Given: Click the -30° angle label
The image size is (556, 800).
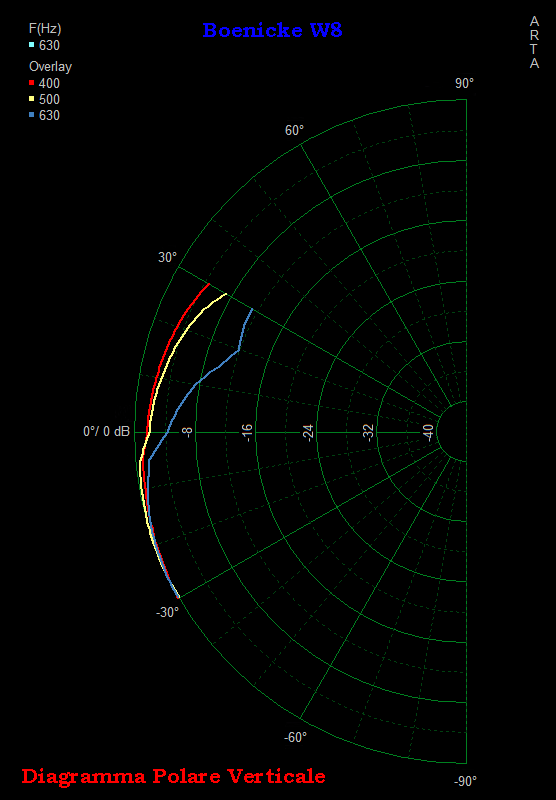Looking at the screenshot, I should click(167, 612).
